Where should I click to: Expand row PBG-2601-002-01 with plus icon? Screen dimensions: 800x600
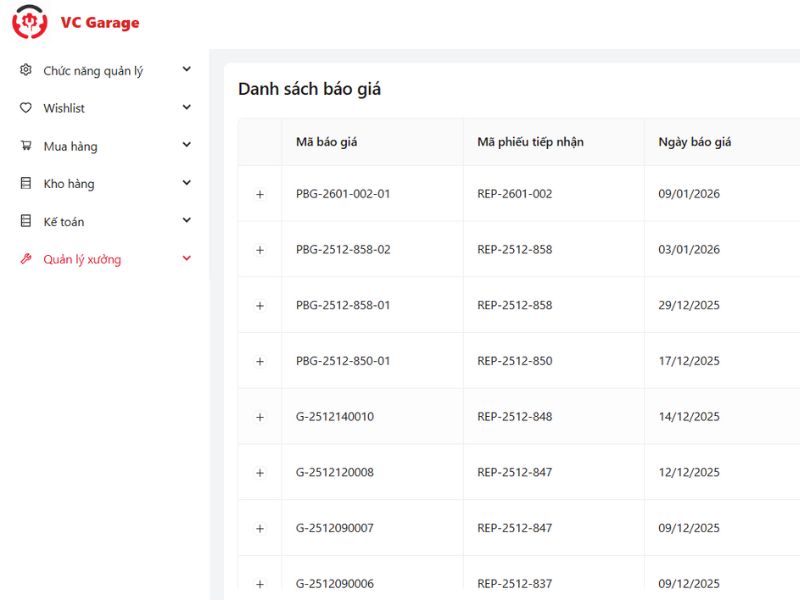click(x=260, y=194)
